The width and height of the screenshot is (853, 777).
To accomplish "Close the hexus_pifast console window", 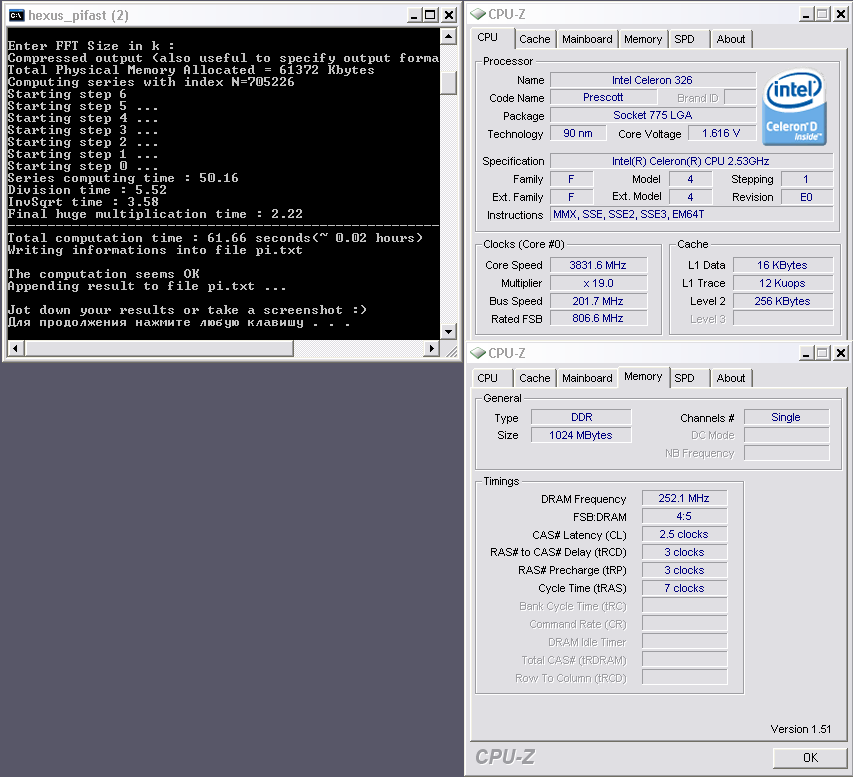I will (449, 15).
